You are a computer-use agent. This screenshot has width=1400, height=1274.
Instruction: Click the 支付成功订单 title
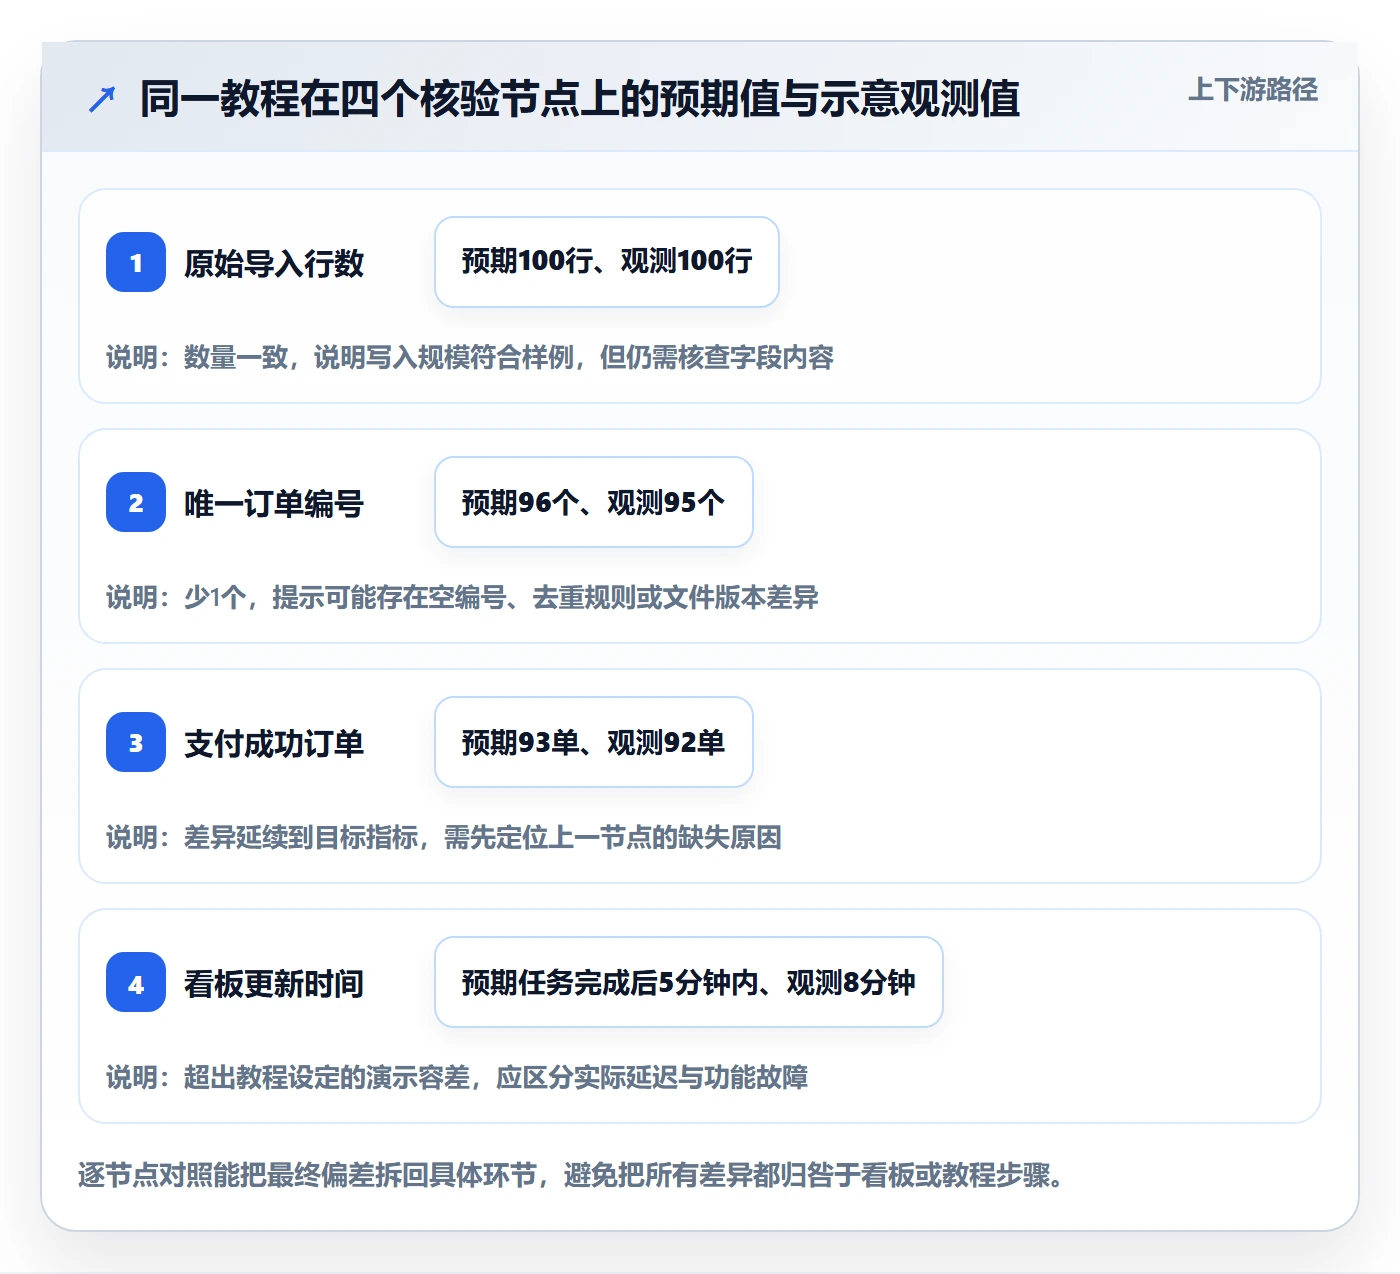[274, 743]
